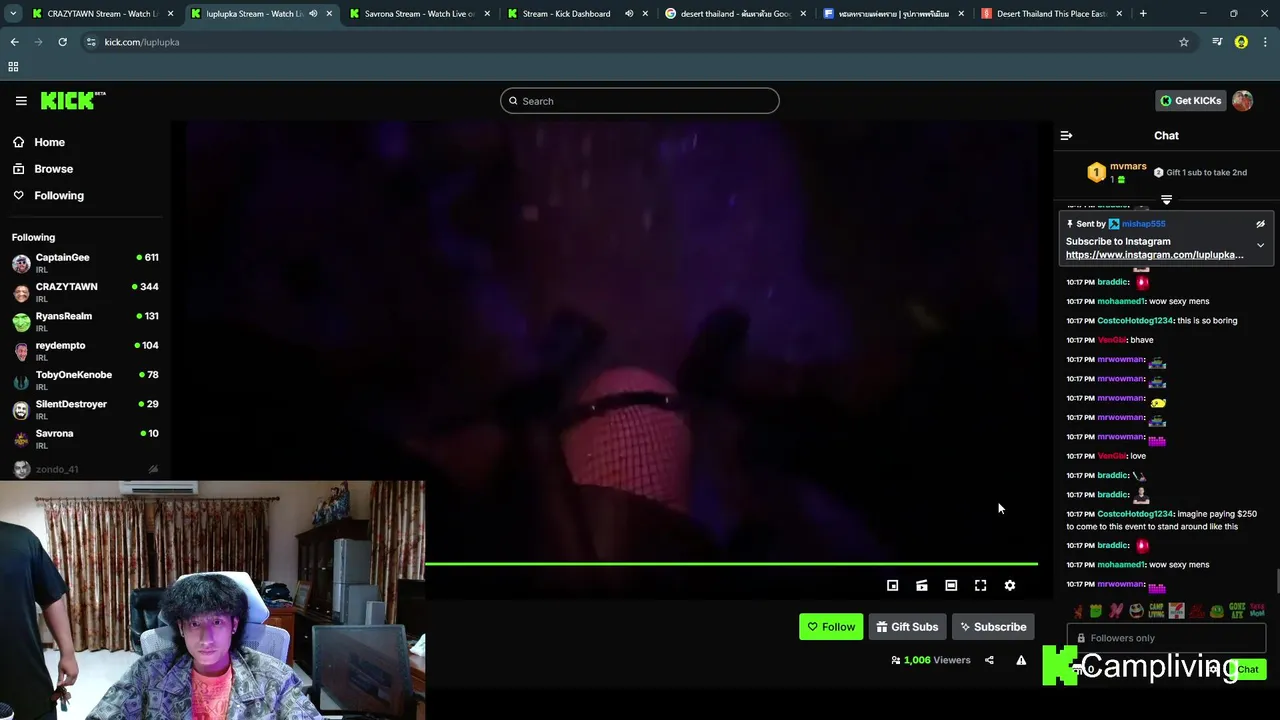Switch to Stream - Kick Dashboard tab

coord(566,14)
